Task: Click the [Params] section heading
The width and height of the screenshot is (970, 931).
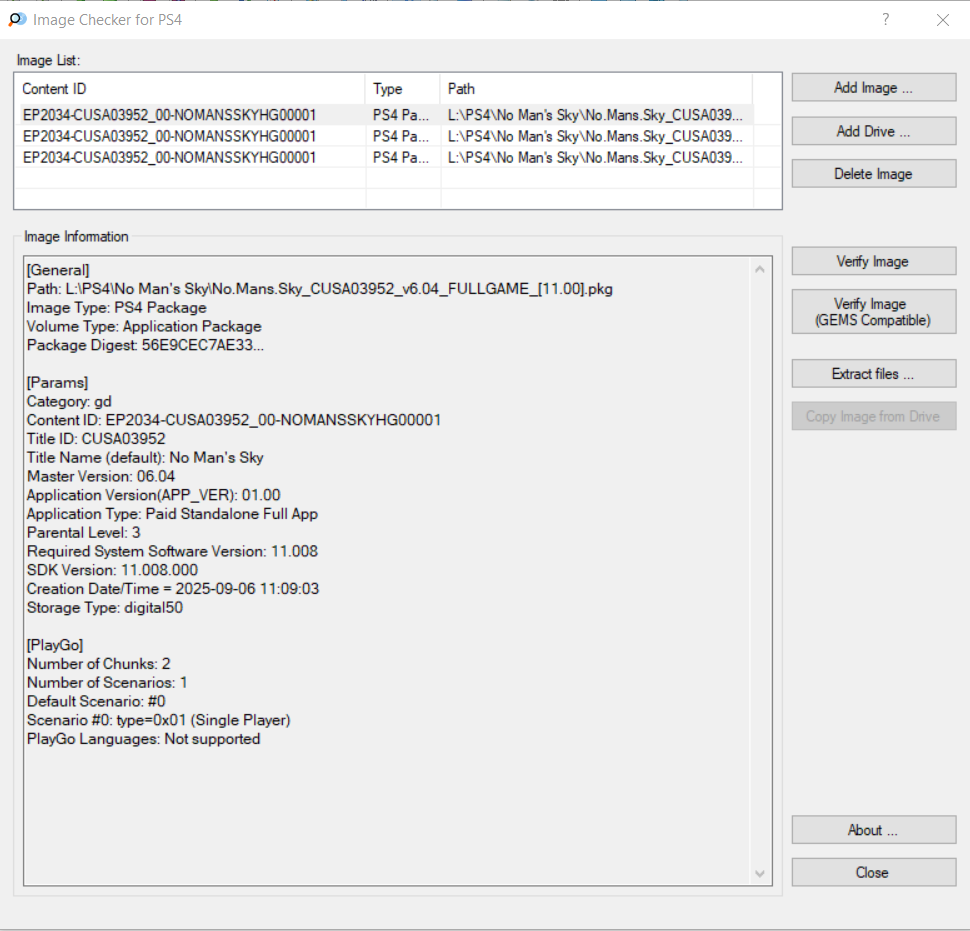Action: [58, 383]
